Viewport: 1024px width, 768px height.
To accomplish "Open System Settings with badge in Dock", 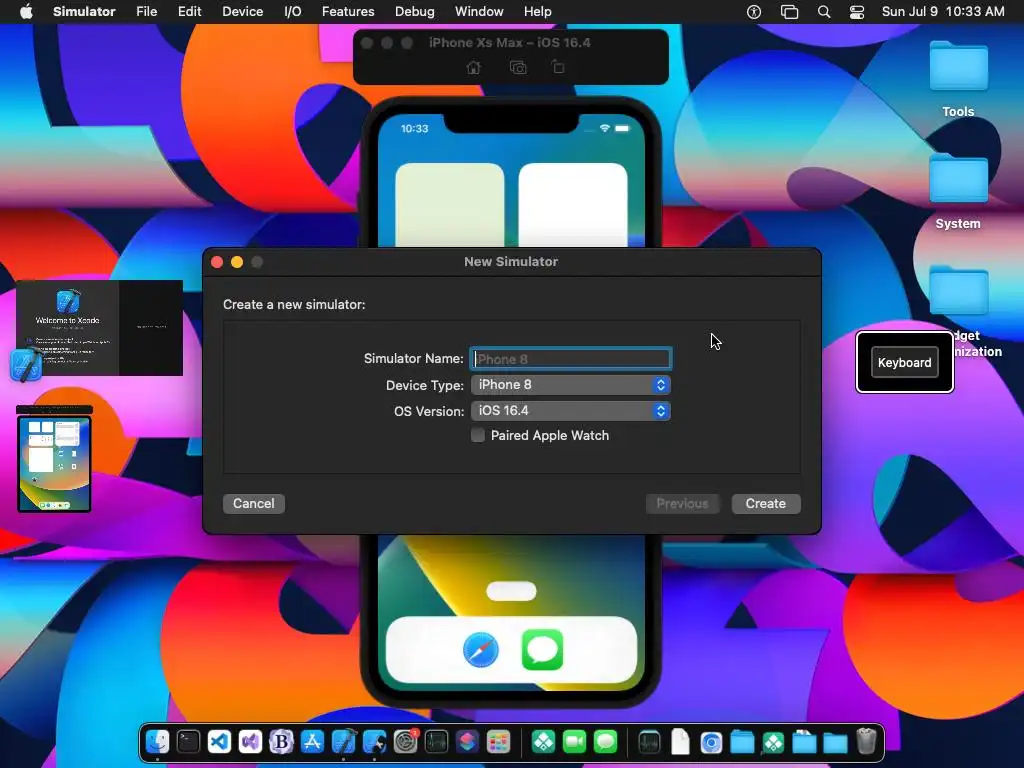I will pos(406,742).
